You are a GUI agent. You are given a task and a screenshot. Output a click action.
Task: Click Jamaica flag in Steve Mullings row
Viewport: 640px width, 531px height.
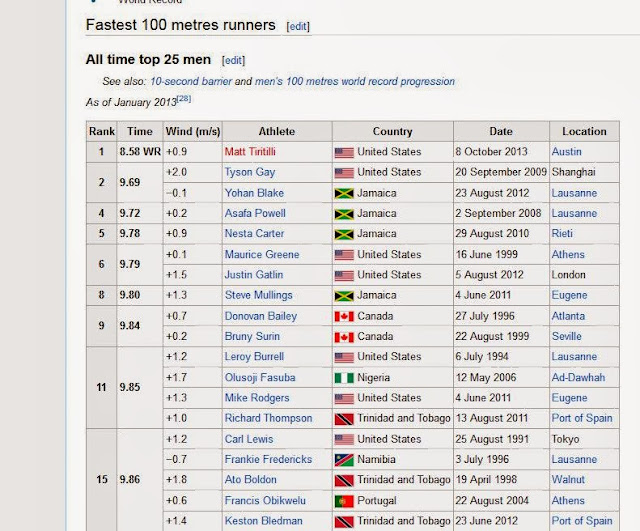pyautogui.click(x=344, y=296)
